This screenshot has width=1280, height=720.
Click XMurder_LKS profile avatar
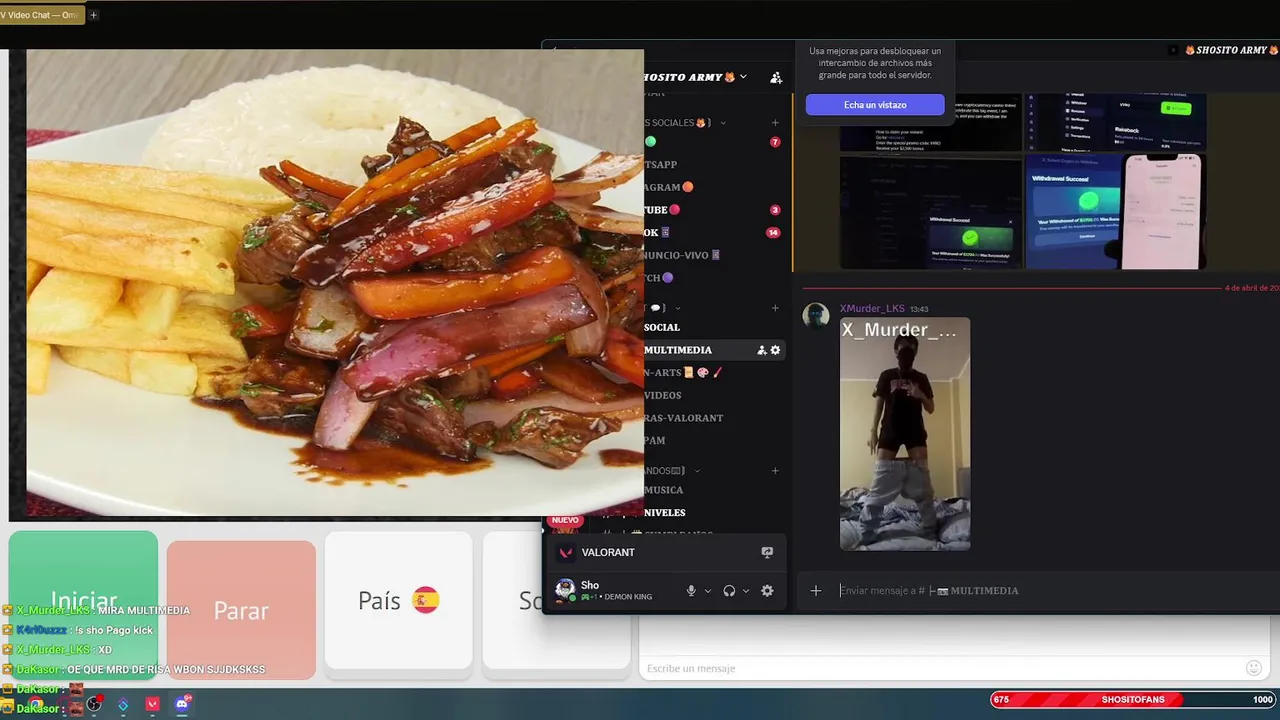tap(816, 316)
